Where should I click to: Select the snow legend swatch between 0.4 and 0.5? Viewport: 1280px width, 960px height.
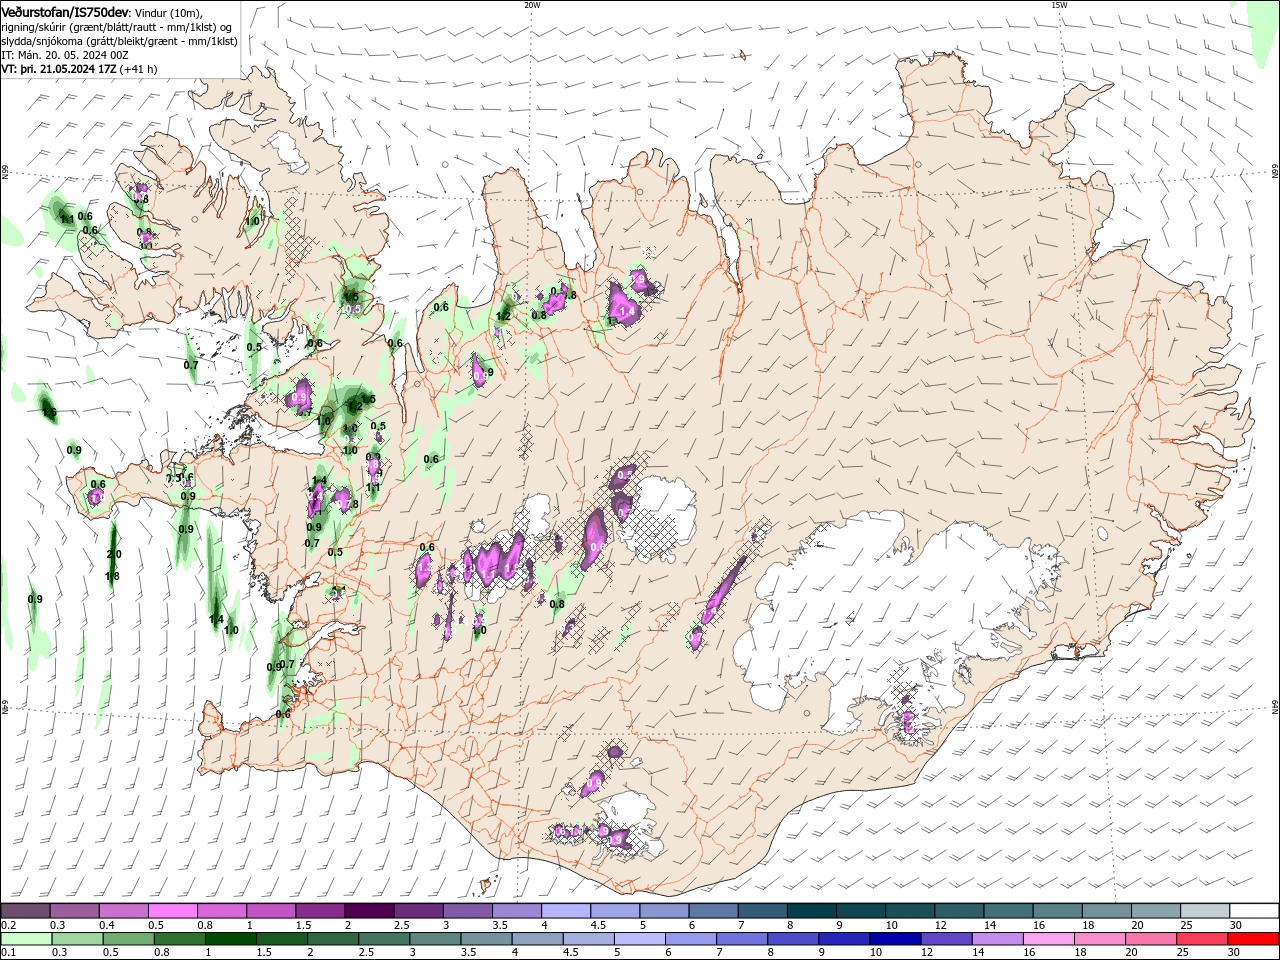123,911
